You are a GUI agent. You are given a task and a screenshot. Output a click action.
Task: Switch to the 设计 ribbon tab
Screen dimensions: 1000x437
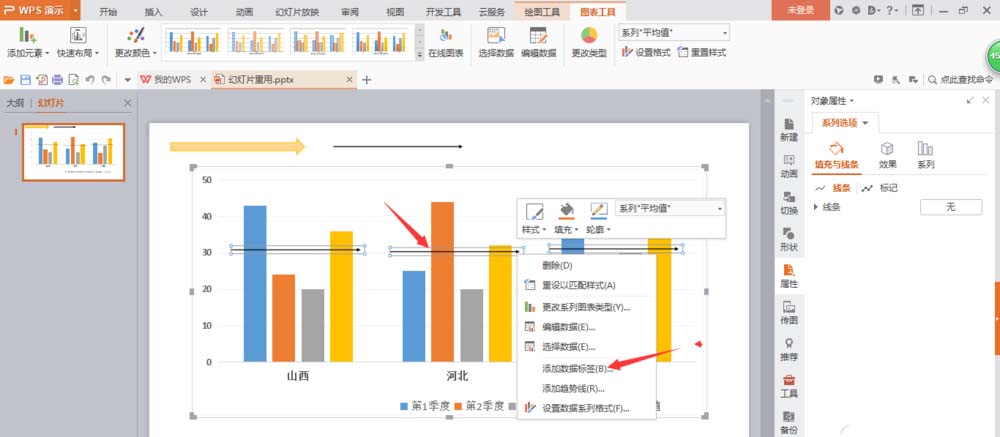pos(199,11)
